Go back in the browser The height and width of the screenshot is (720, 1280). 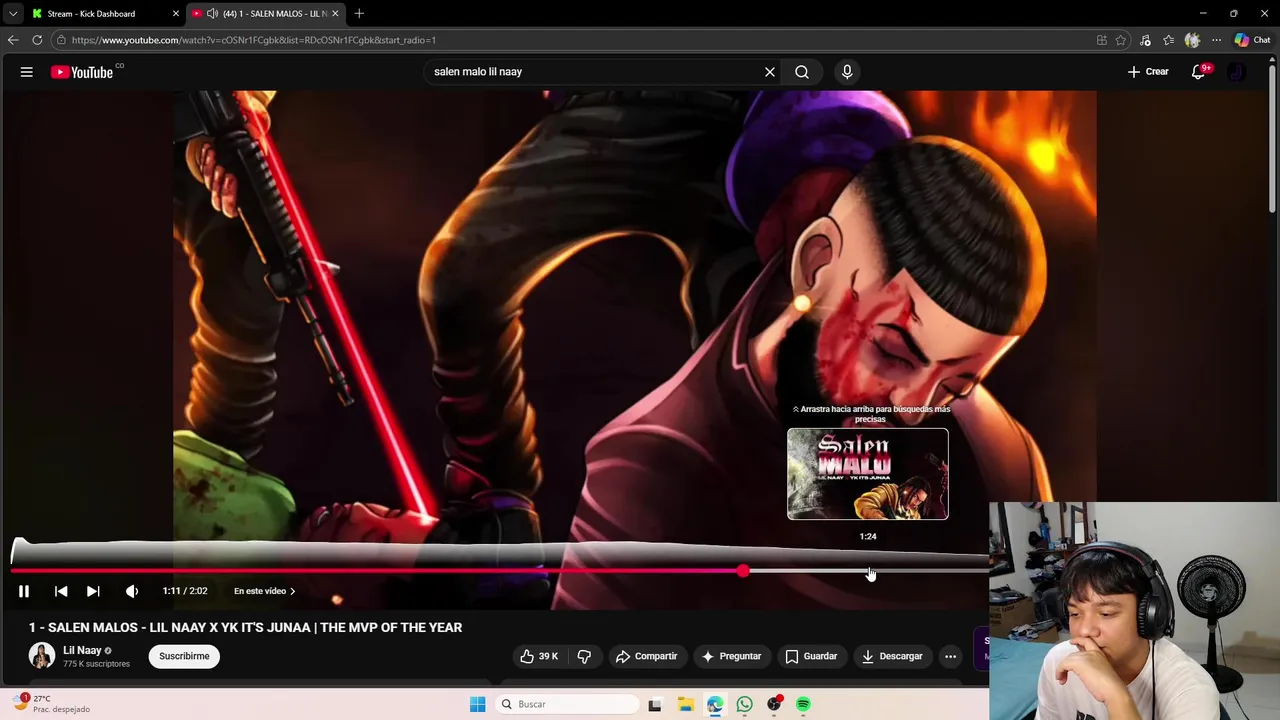click(x=13, y=40)
